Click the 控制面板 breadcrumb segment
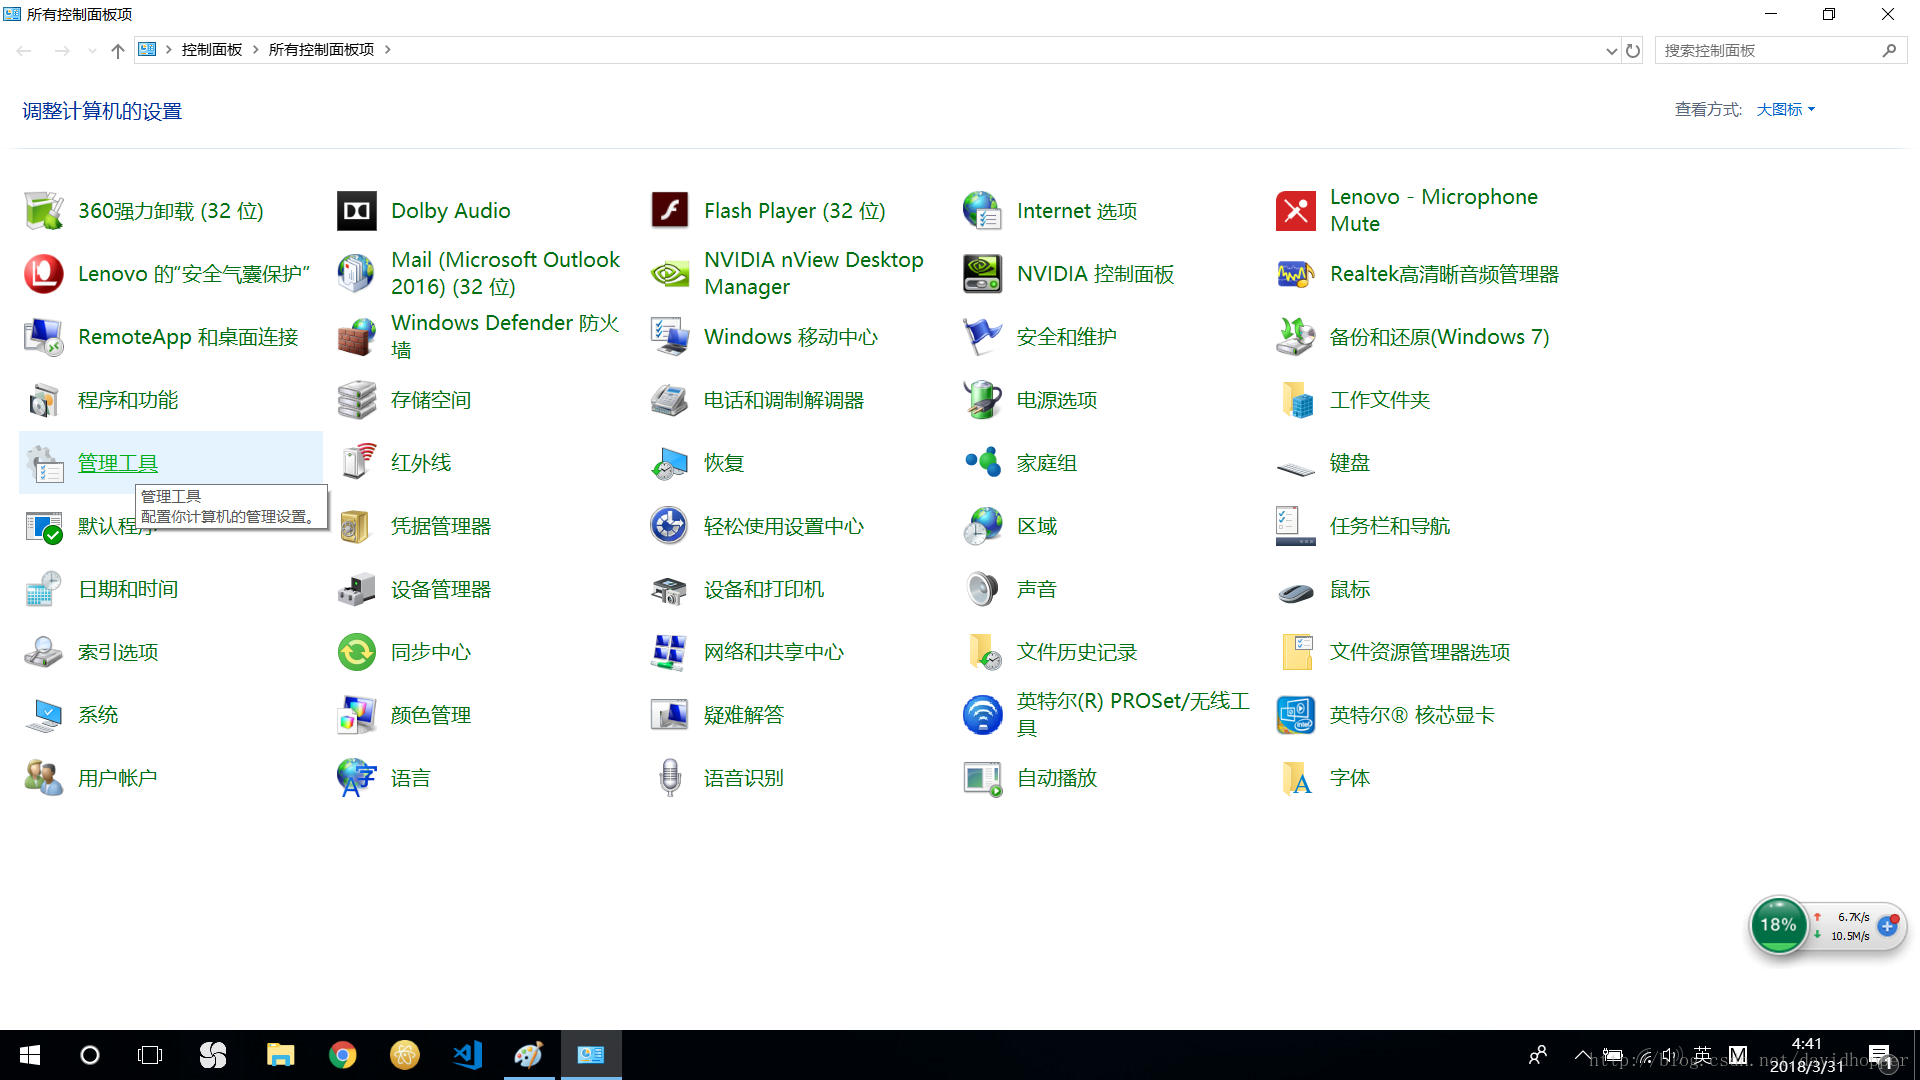This screenshot has width=1920, height=1080. click(x=212, y=50)
